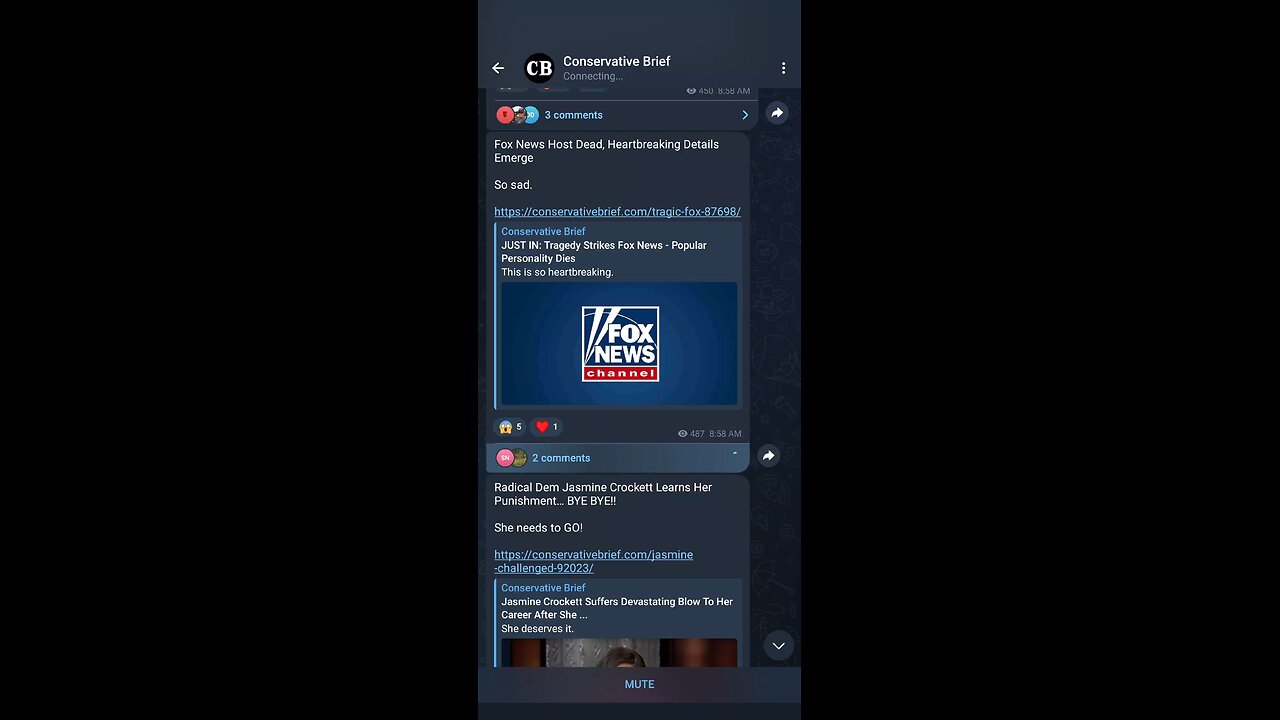Tap the 'Connecting...' status text
This screenshot has width=1280, height=720.
(592, 76)
